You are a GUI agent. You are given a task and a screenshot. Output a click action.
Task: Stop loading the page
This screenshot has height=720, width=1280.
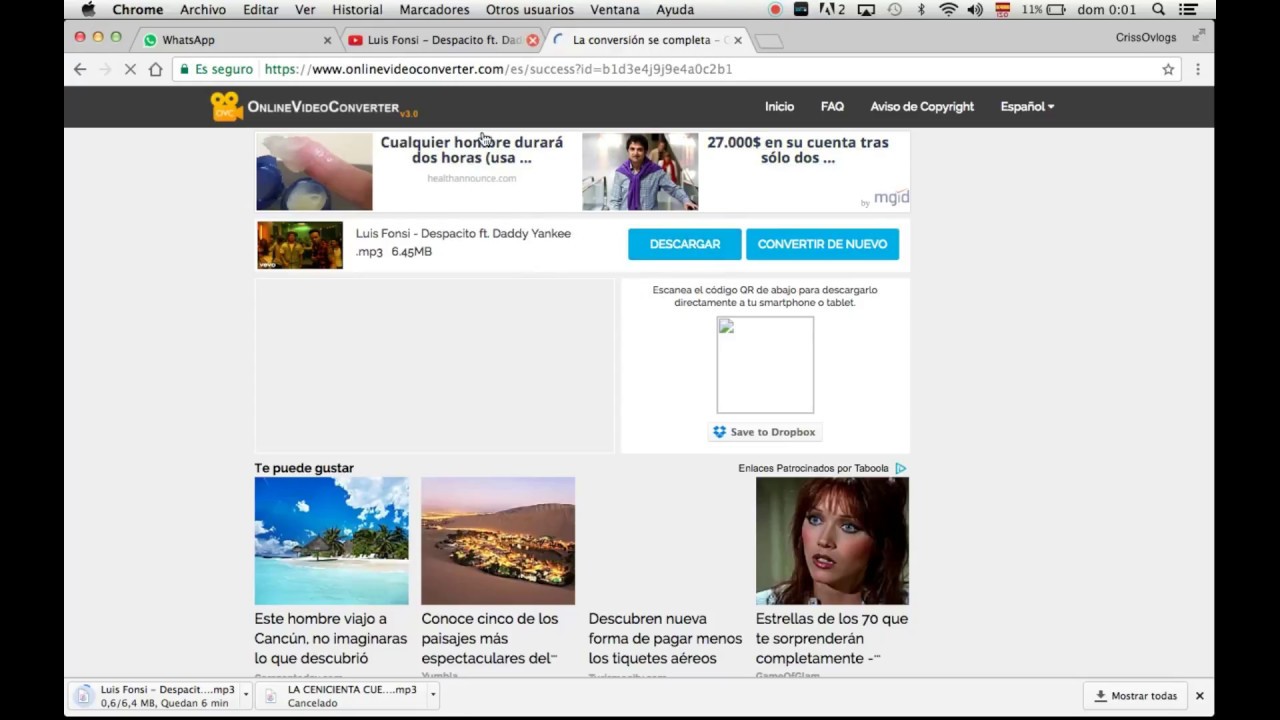[x=129, y=69]
